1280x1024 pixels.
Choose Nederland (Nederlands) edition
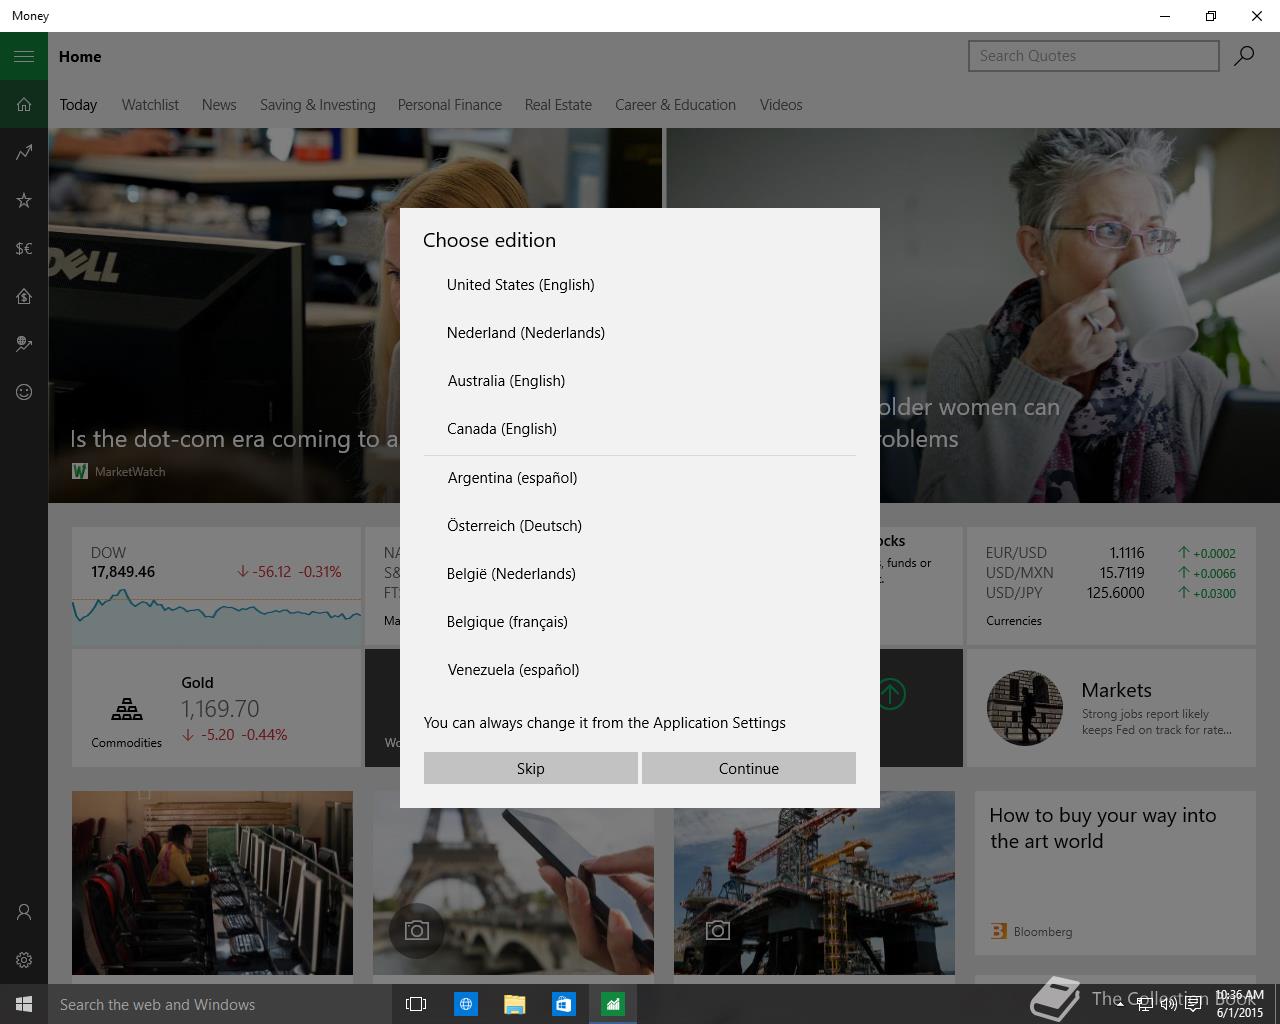click(640, 333)
